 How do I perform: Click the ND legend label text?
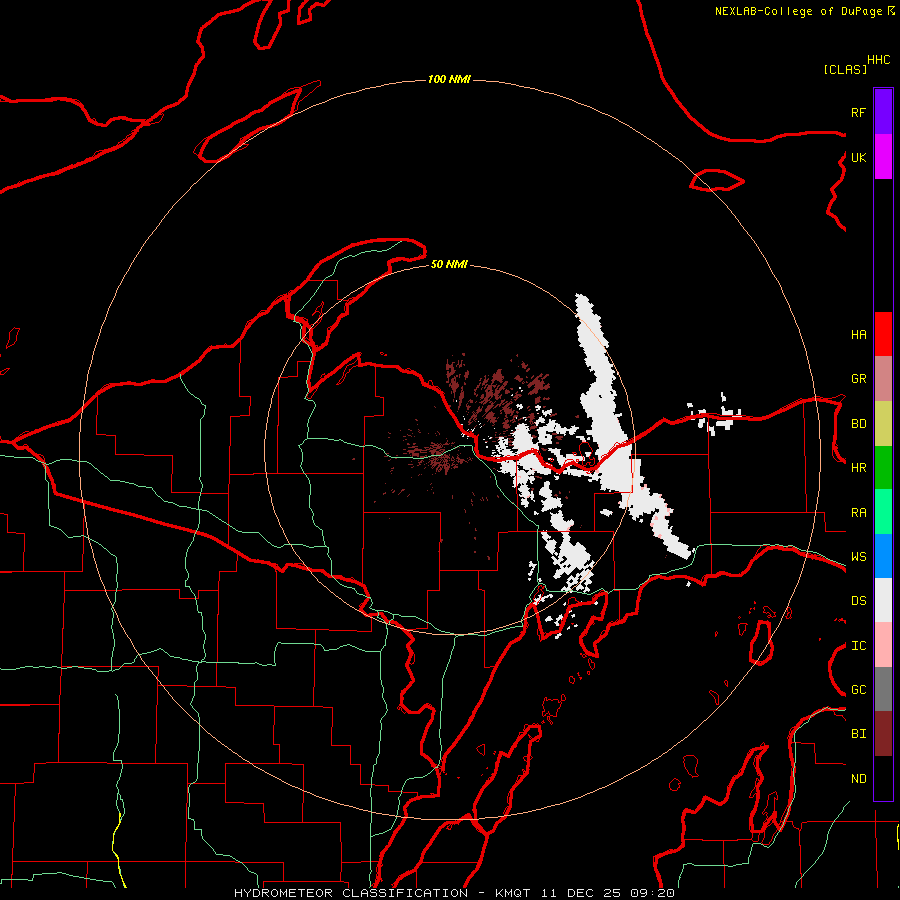tap(859, 778)
